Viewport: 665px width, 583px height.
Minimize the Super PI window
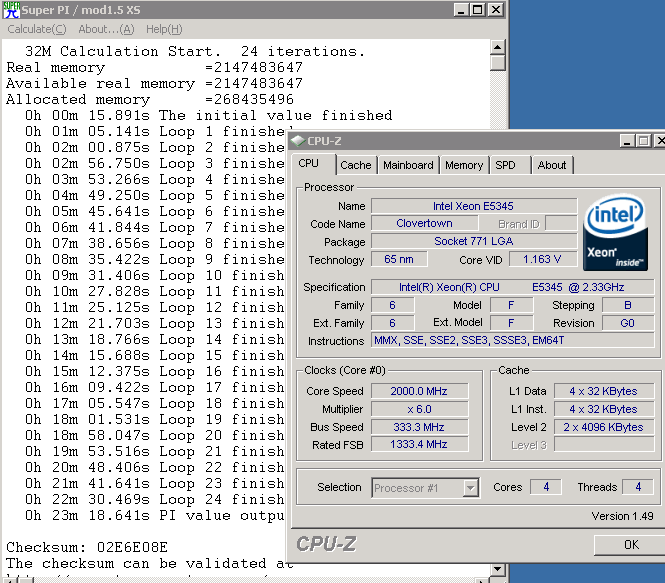coord(461,9)
